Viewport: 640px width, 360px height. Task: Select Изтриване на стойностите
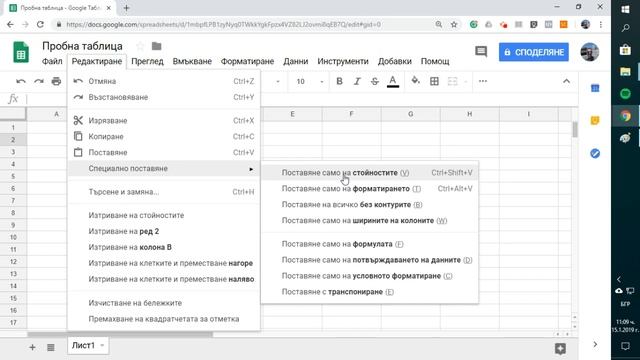point(164,215)
